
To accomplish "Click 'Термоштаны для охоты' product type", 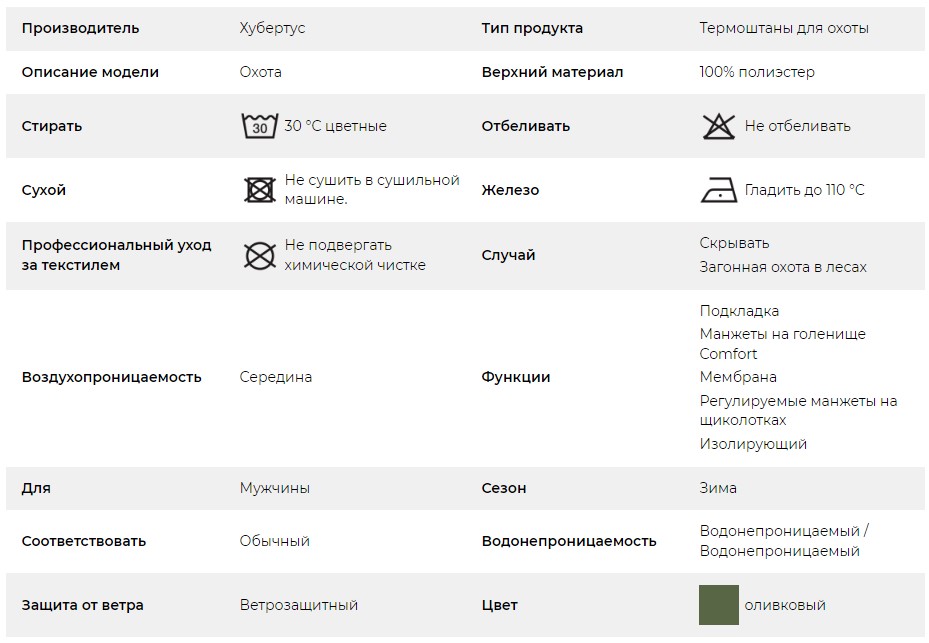I will (x=784, y=28).
